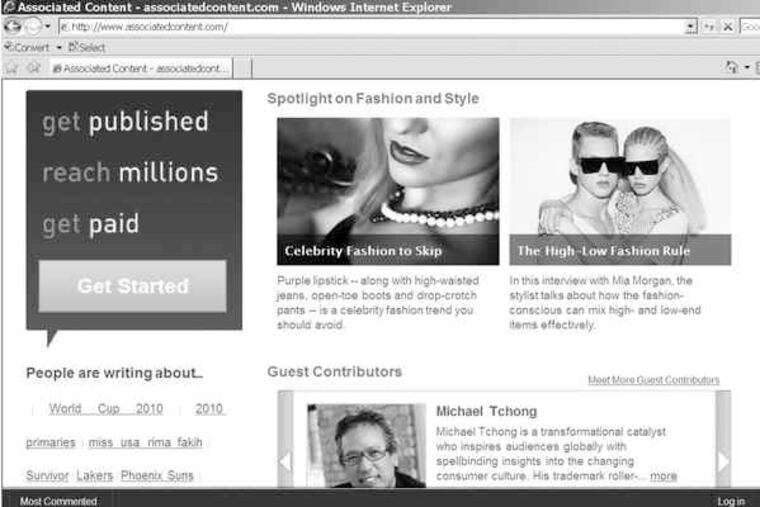760x507 pixels.
Task: Open Celebrity Fashion to Skip article image
Action: [x=387, y=190]
